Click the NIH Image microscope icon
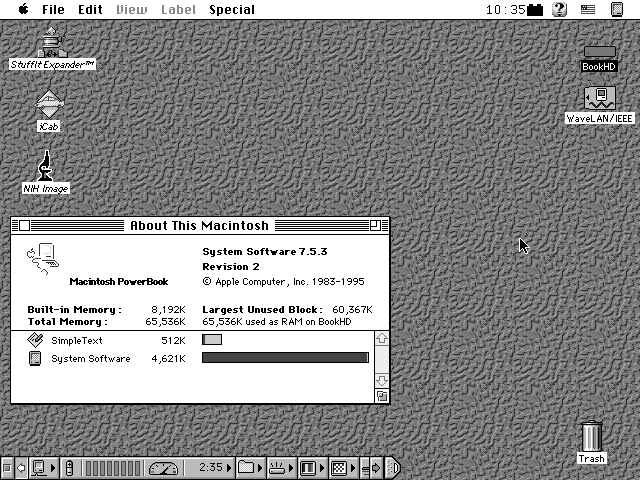The image size is (640, 480). tap(45, 165)
